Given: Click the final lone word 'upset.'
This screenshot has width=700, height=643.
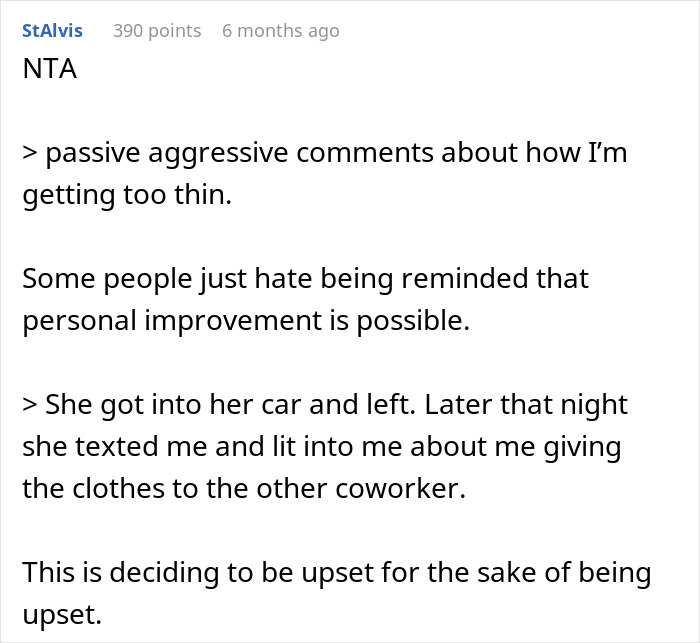Looking at the screenshot, I should coord(62,613).
